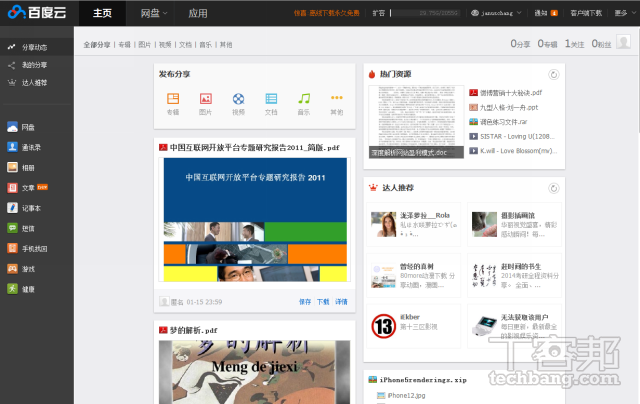This screenshot has width=640, height=404.
Task: Filter shares by 其他 in the filter bar
Action: pyautogui.click(x=226, y=45)
